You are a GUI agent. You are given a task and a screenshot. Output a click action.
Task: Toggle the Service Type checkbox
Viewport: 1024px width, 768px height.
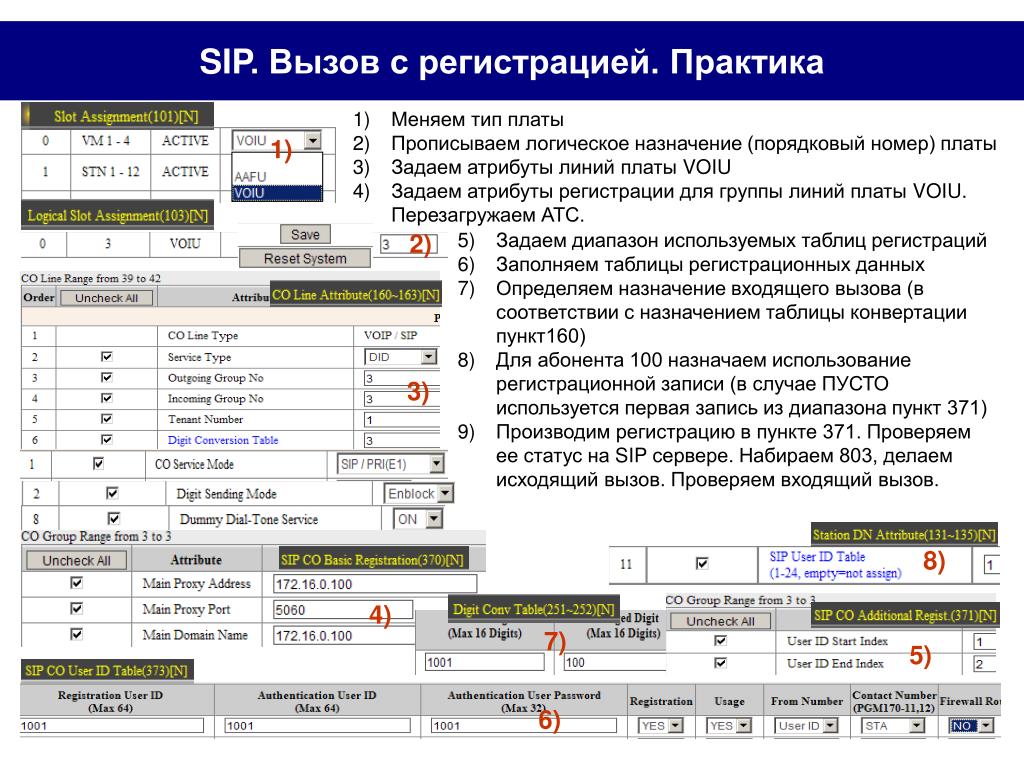(x=106, y=357)
